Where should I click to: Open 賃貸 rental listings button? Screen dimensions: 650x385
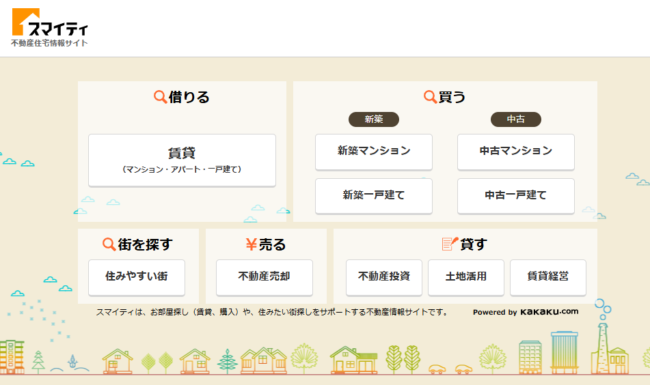(182, 160)
